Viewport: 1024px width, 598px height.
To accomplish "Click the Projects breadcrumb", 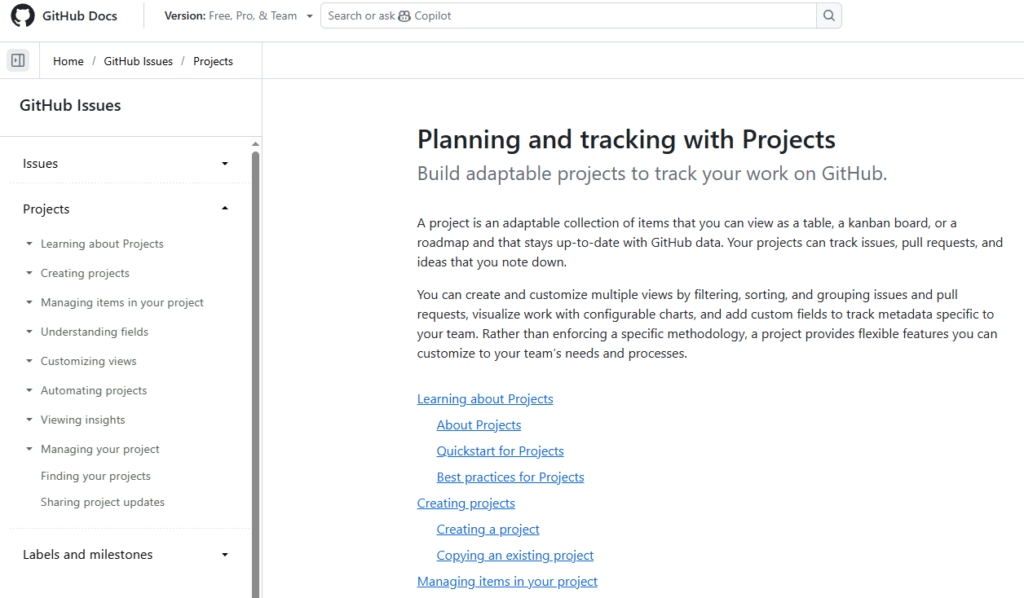I will [213, 61].
